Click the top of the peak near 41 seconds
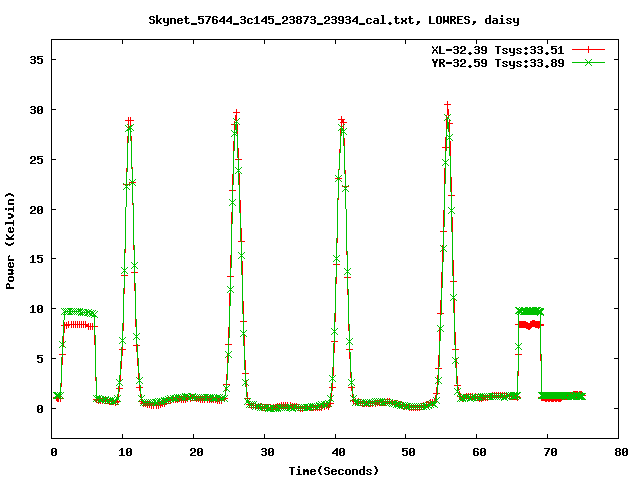640x480 pixels. pos(342,120)
